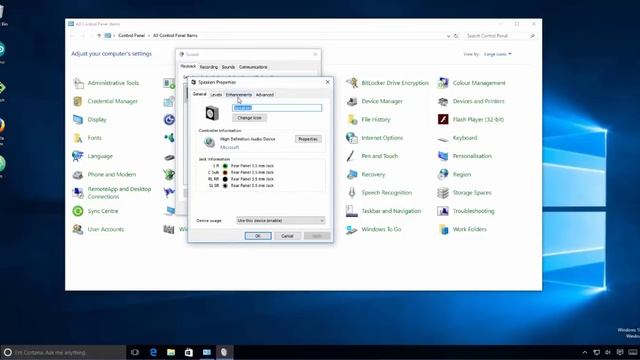Open the Personalisation icon
The image size is (640, 360).
pos(443,156)
